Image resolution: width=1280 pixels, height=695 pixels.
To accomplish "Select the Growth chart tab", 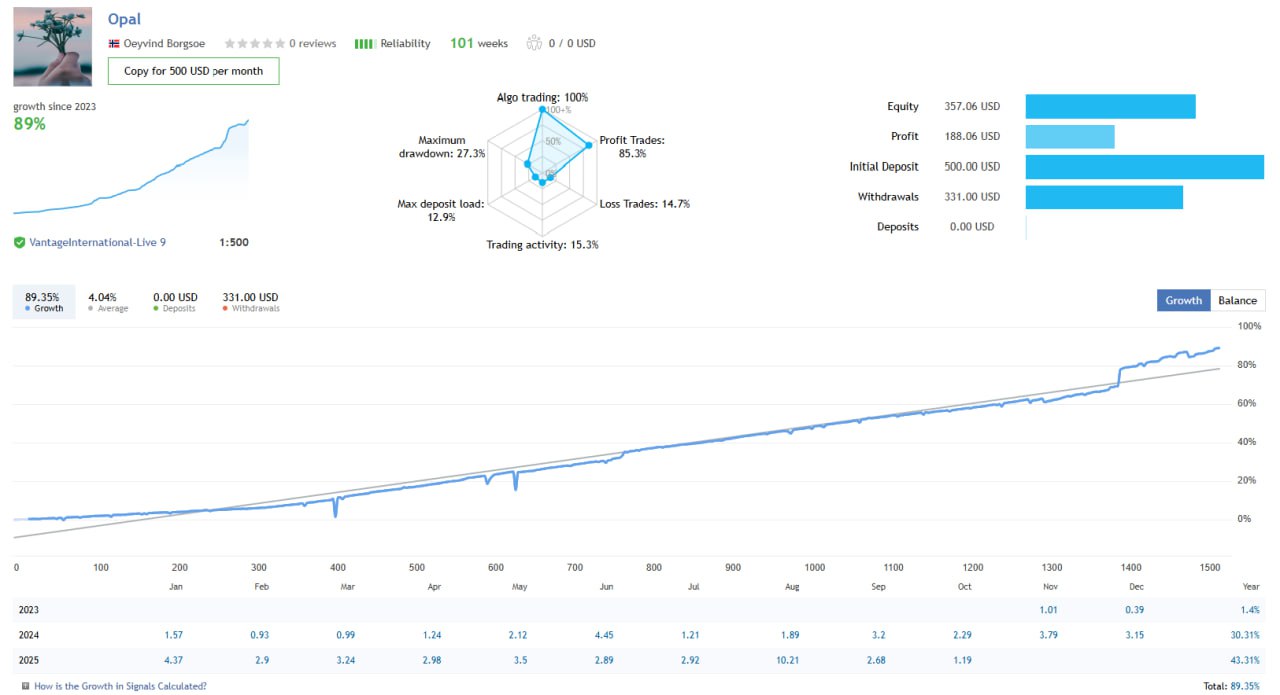I will (x=1183, y=300).
